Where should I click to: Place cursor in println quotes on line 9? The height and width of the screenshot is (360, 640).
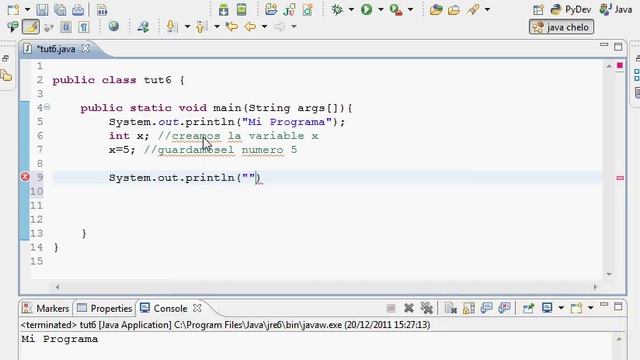coord(249,178)
